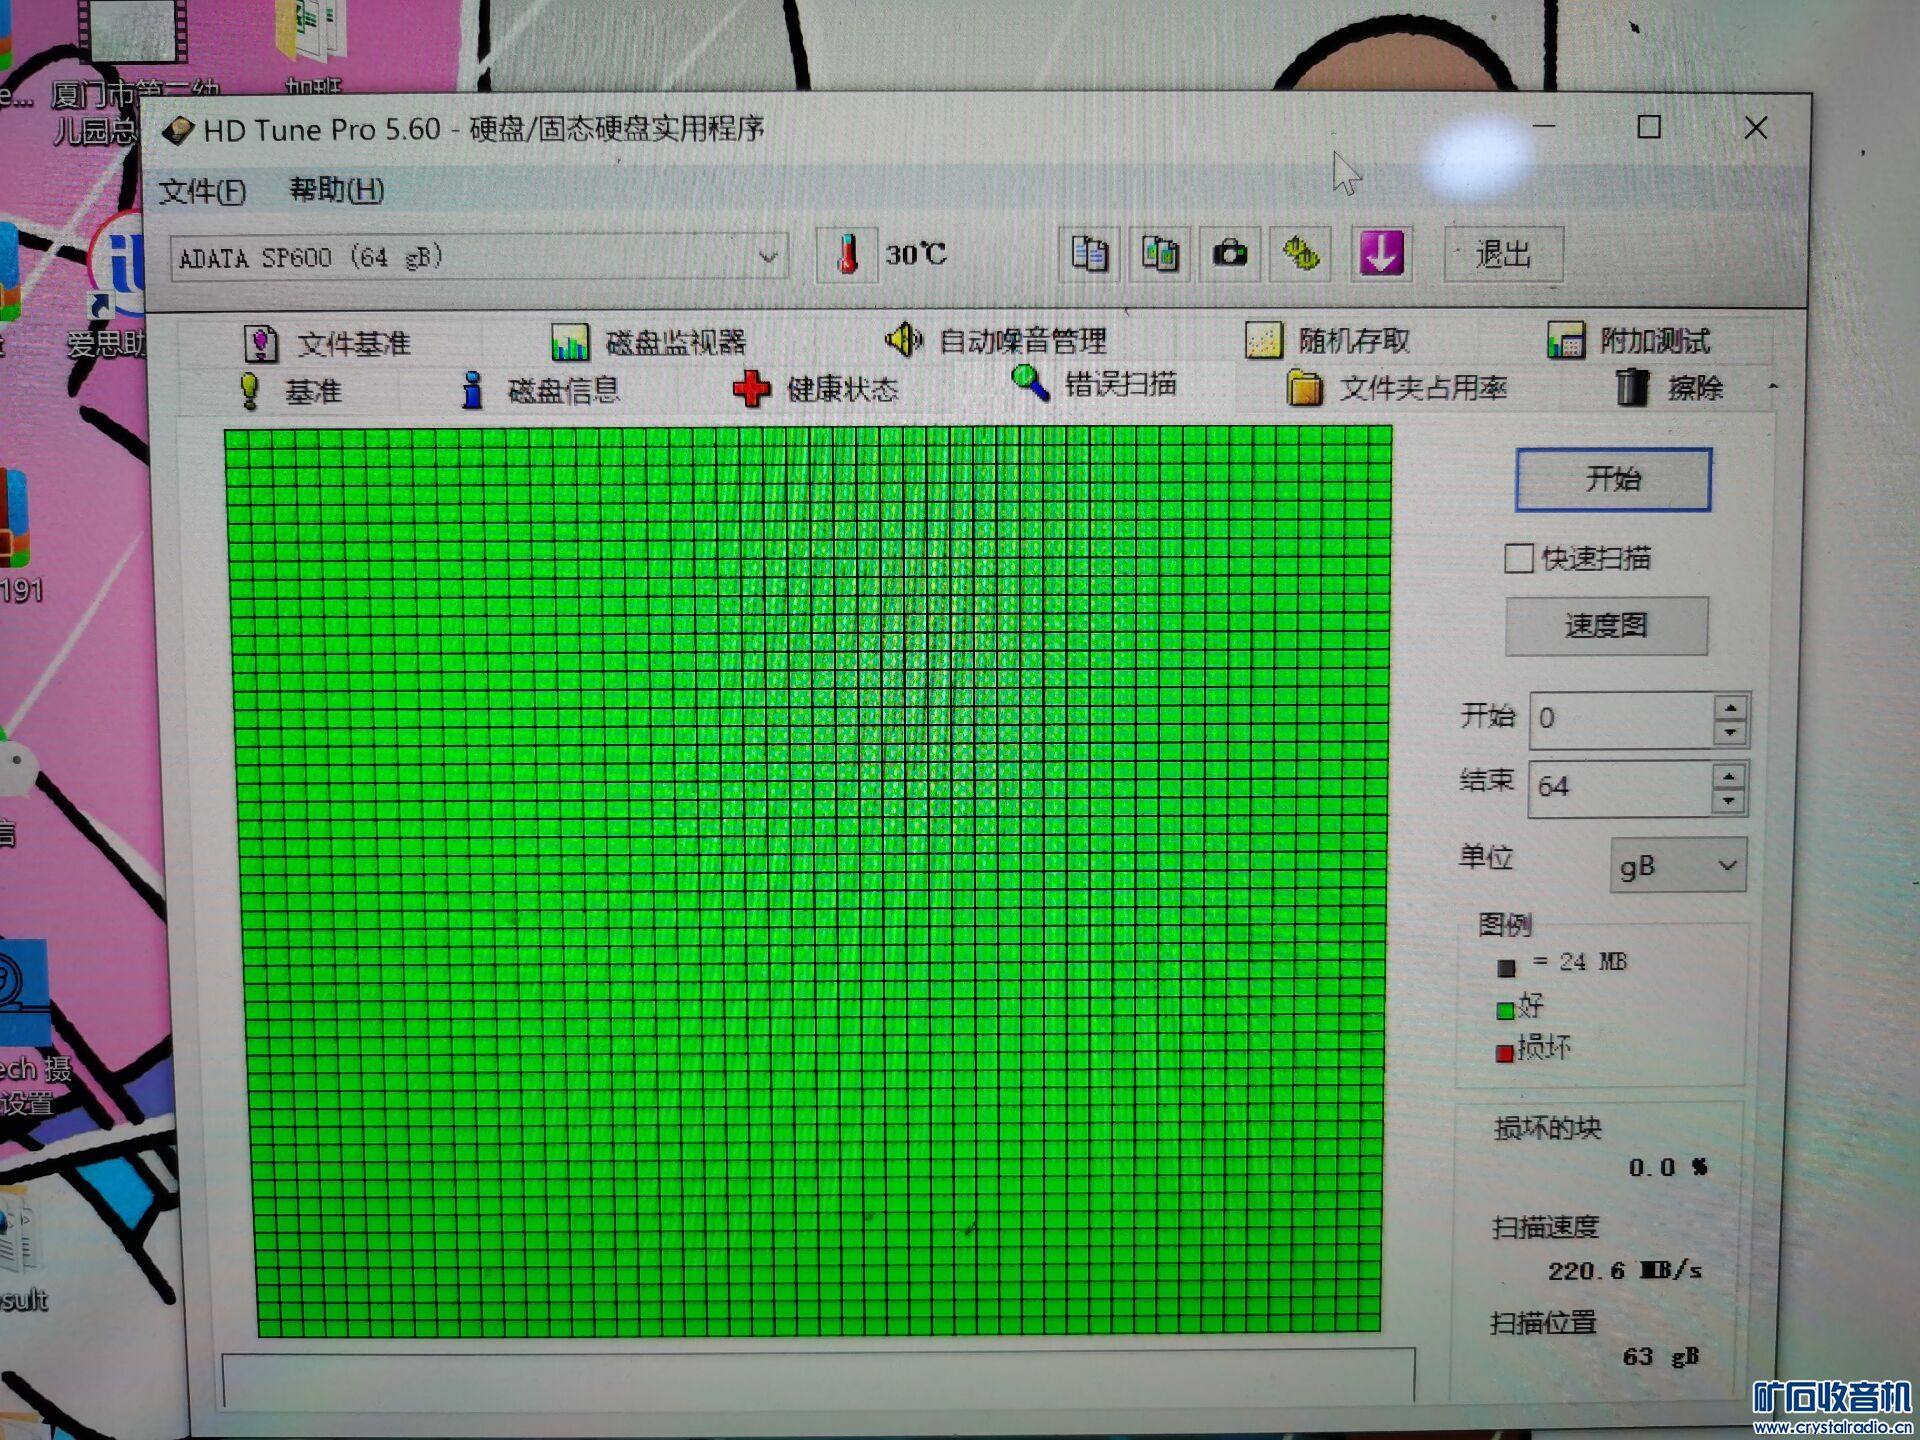
Task: Enable the 快速扫描 checkbox
Action: pyautogui.click(x=1518, y=558)
